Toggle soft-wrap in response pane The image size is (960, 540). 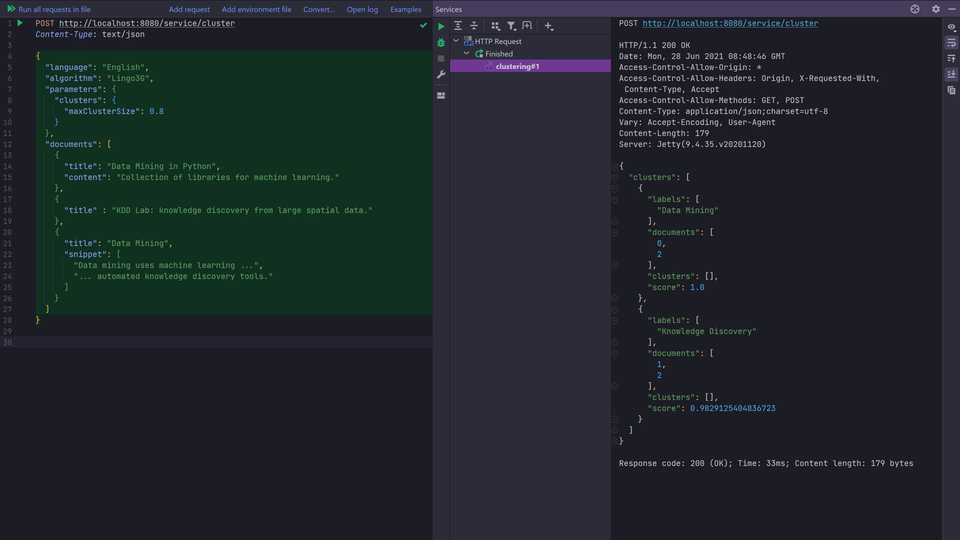click(951, 43)
